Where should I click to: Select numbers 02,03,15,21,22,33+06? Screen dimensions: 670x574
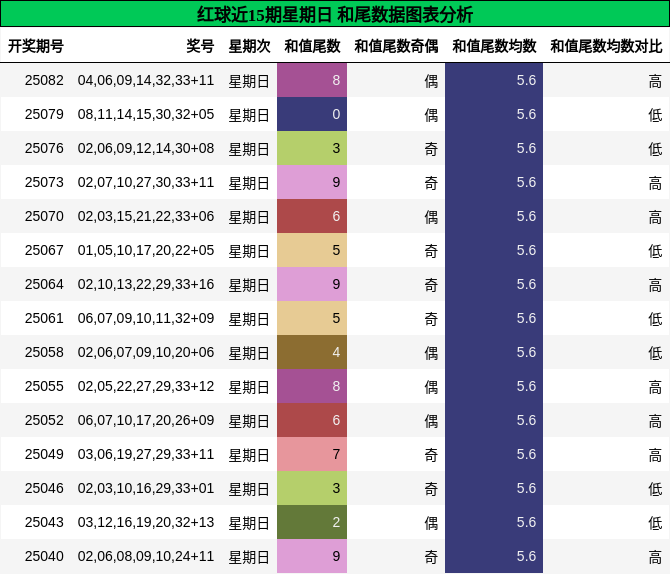click(x=146, y=216)
